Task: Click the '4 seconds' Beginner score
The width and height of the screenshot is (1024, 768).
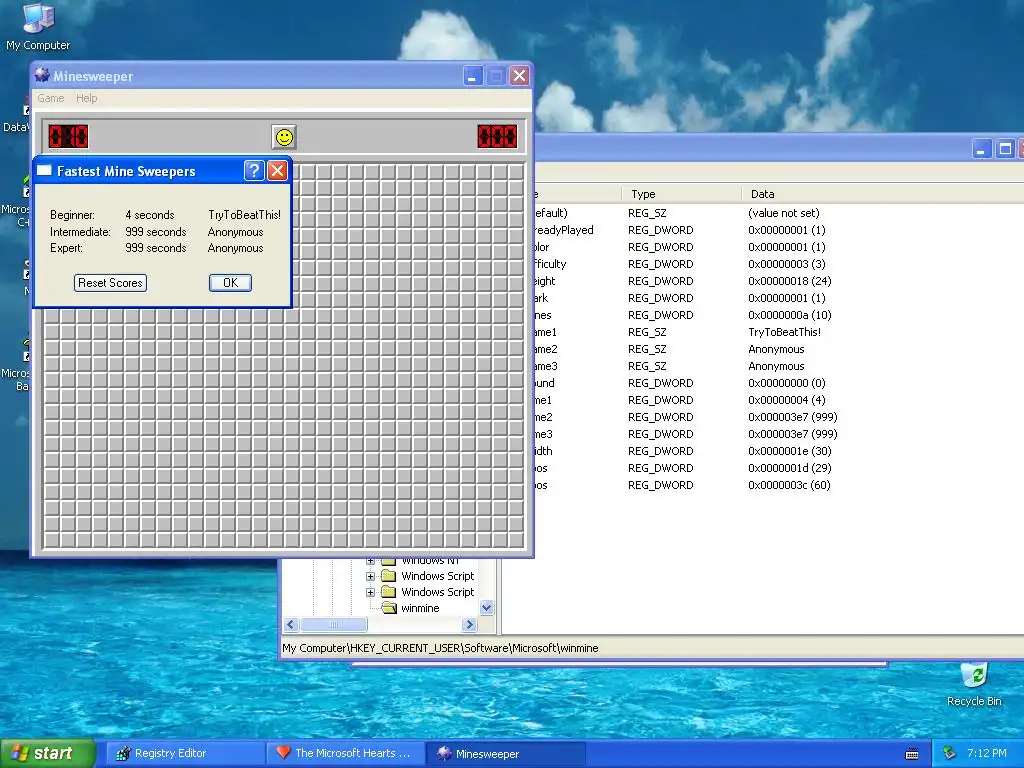Action: (150, 215)
